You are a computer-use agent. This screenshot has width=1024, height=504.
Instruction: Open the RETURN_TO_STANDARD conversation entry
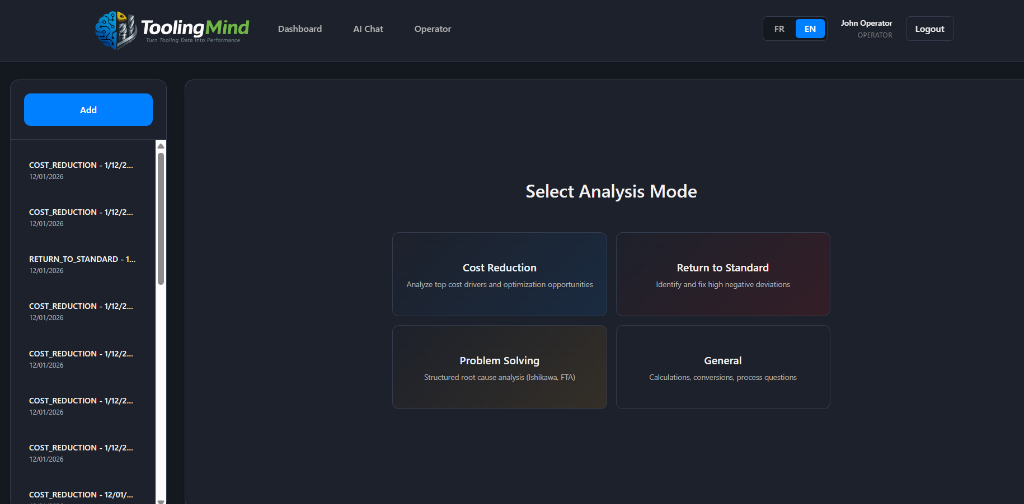[82, 263]
